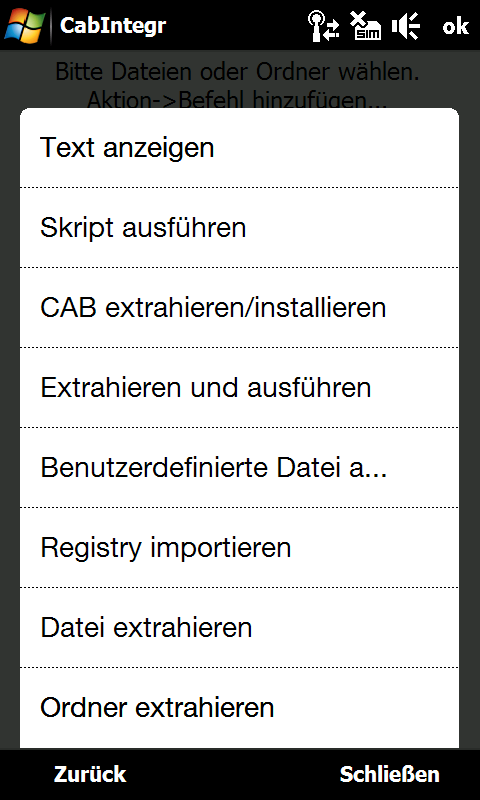Click the CabIntegr title text
The image size is (480, 800).
tap(113, 25)
